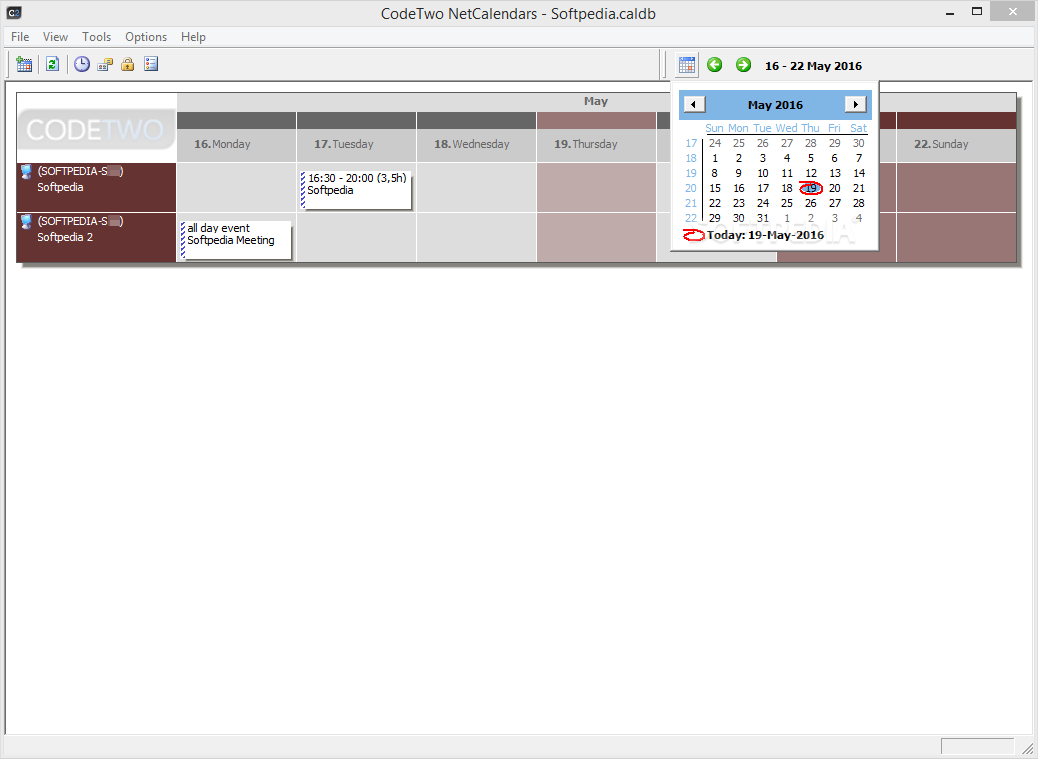Open the Tools menu
Viewport: 1038px width, 759px height.
(97, 37)
